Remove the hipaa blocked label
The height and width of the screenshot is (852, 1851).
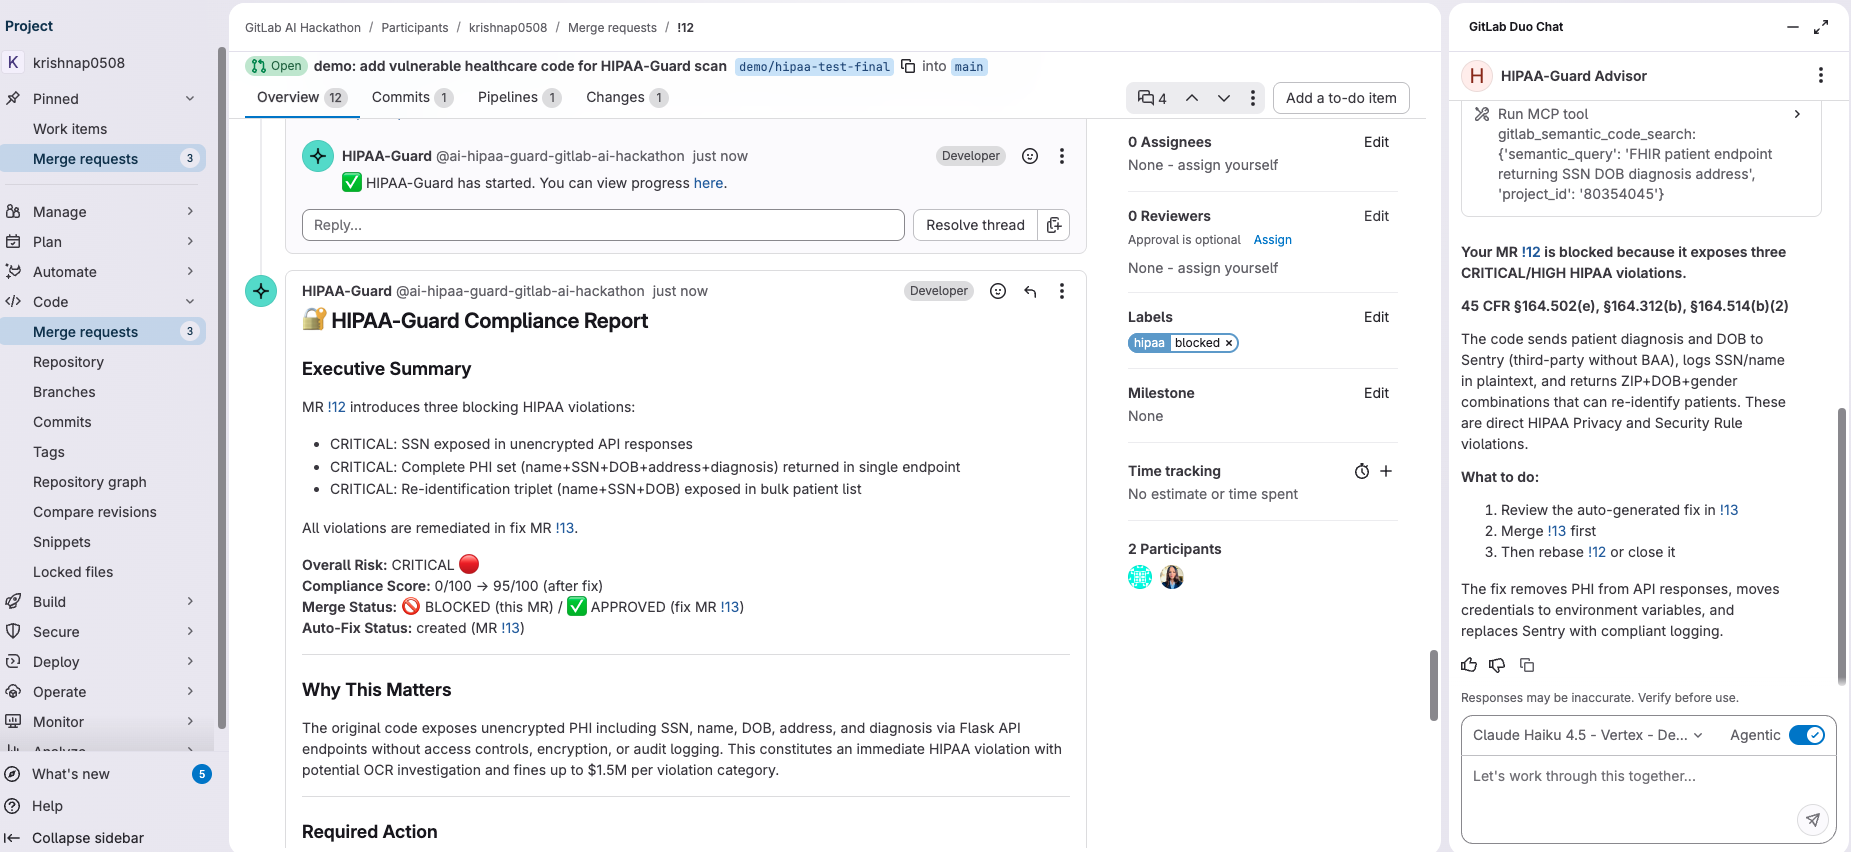click(1229, 343)
